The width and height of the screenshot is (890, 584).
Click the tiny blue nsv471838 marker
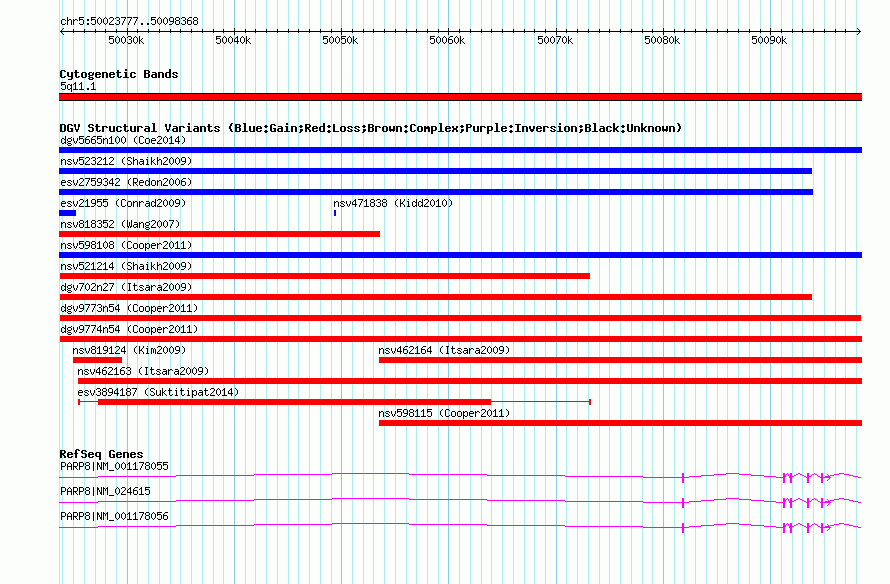coord(335,213)
